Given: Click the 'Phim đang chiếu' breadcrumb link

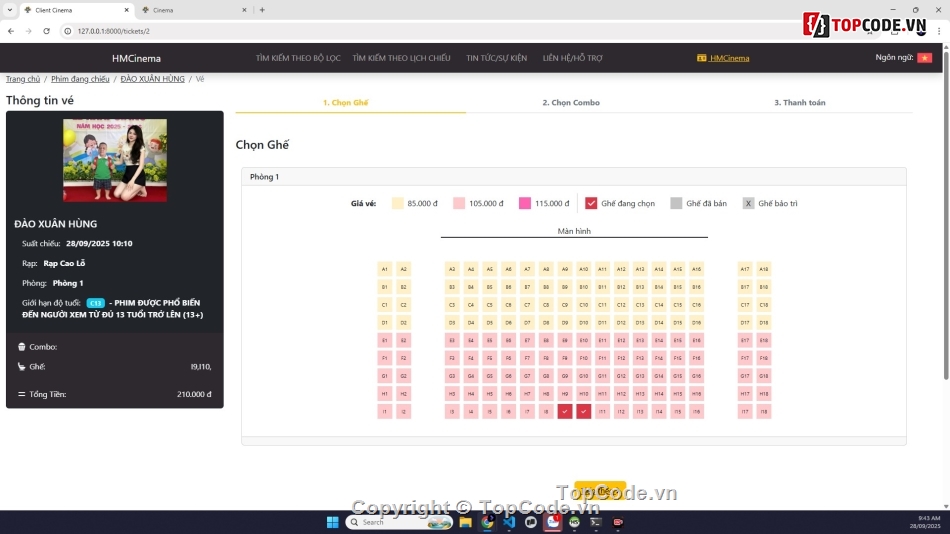Looking at the screenshot, I should click(x=80, y=79).
